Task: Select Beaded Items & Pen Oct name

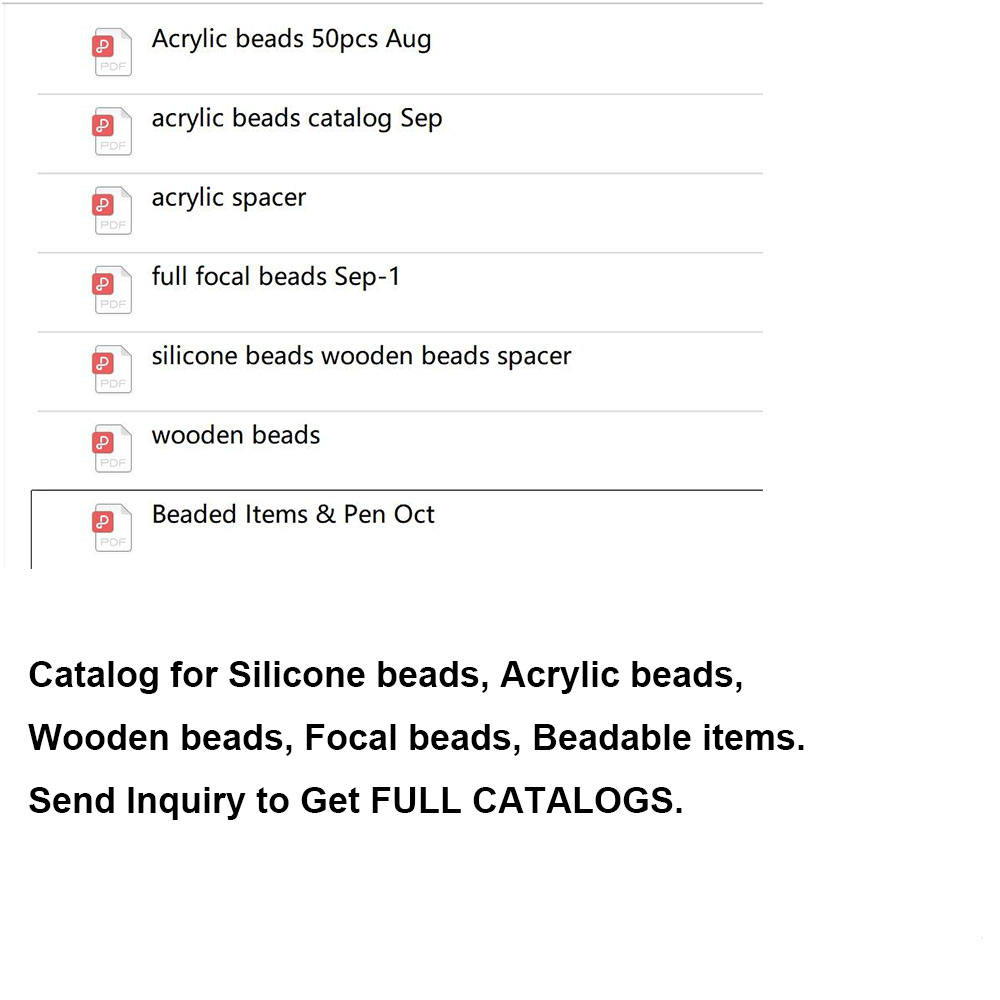Action: [293, 515]
